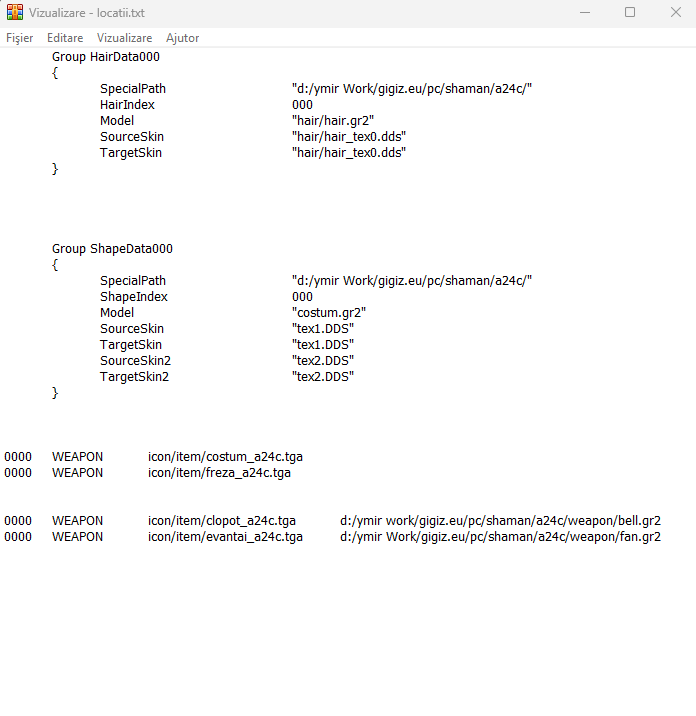Click the SpecialPath value in the ShapeData000 group

coord(412,280)
